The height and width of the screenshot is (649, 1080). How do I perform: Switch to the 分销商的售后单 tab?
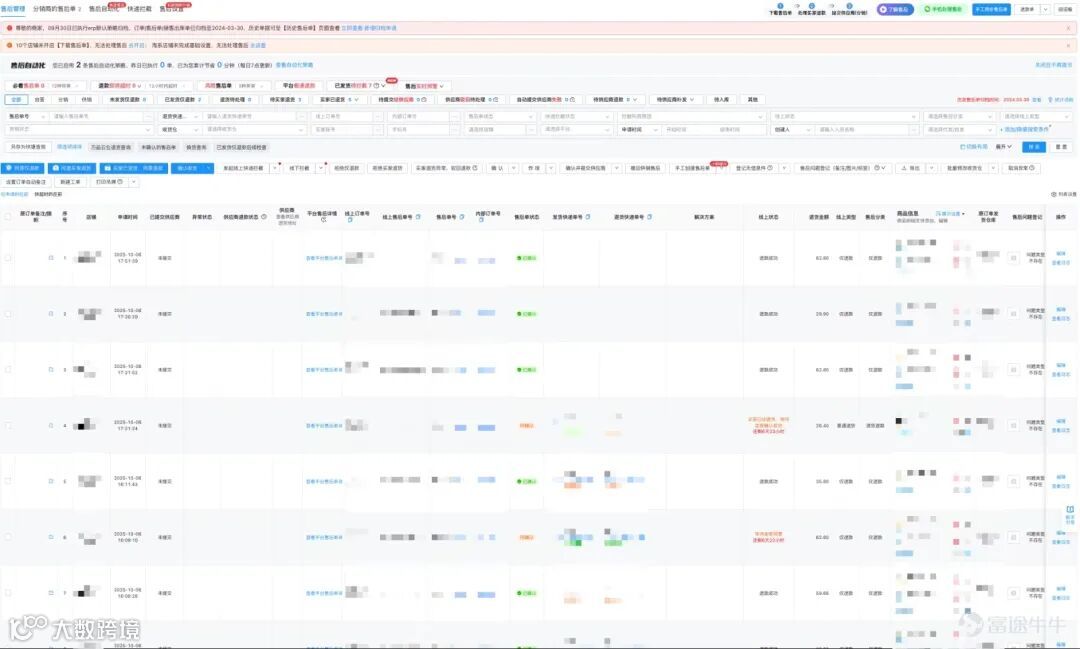pos(57,9)
